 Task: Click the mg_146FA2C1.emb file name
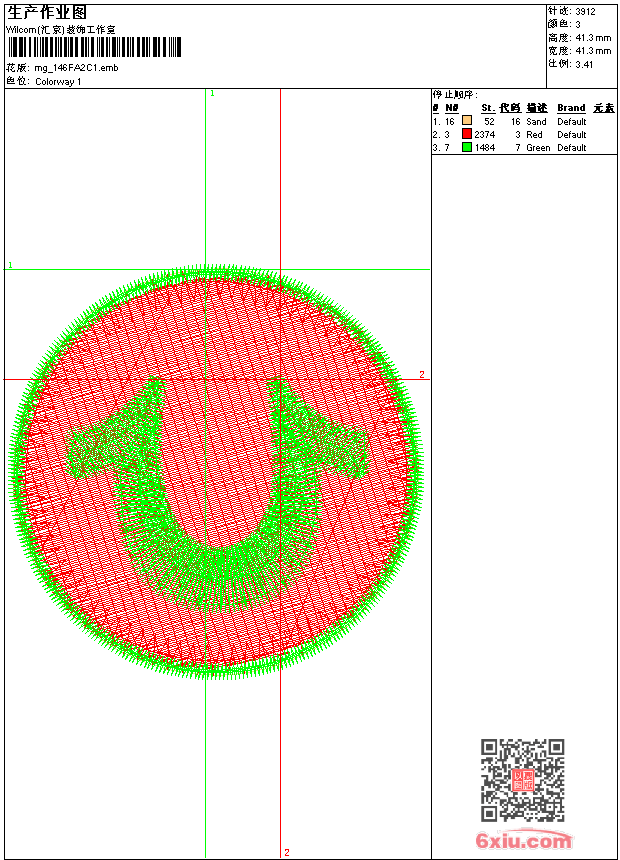[x=76, y=68]
